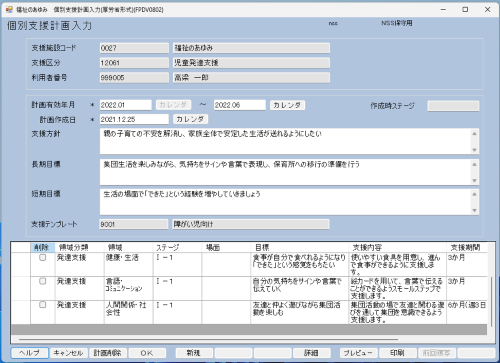Click the 利用者番号 field 999005
500x363 pixels.
tap(134, 78)
